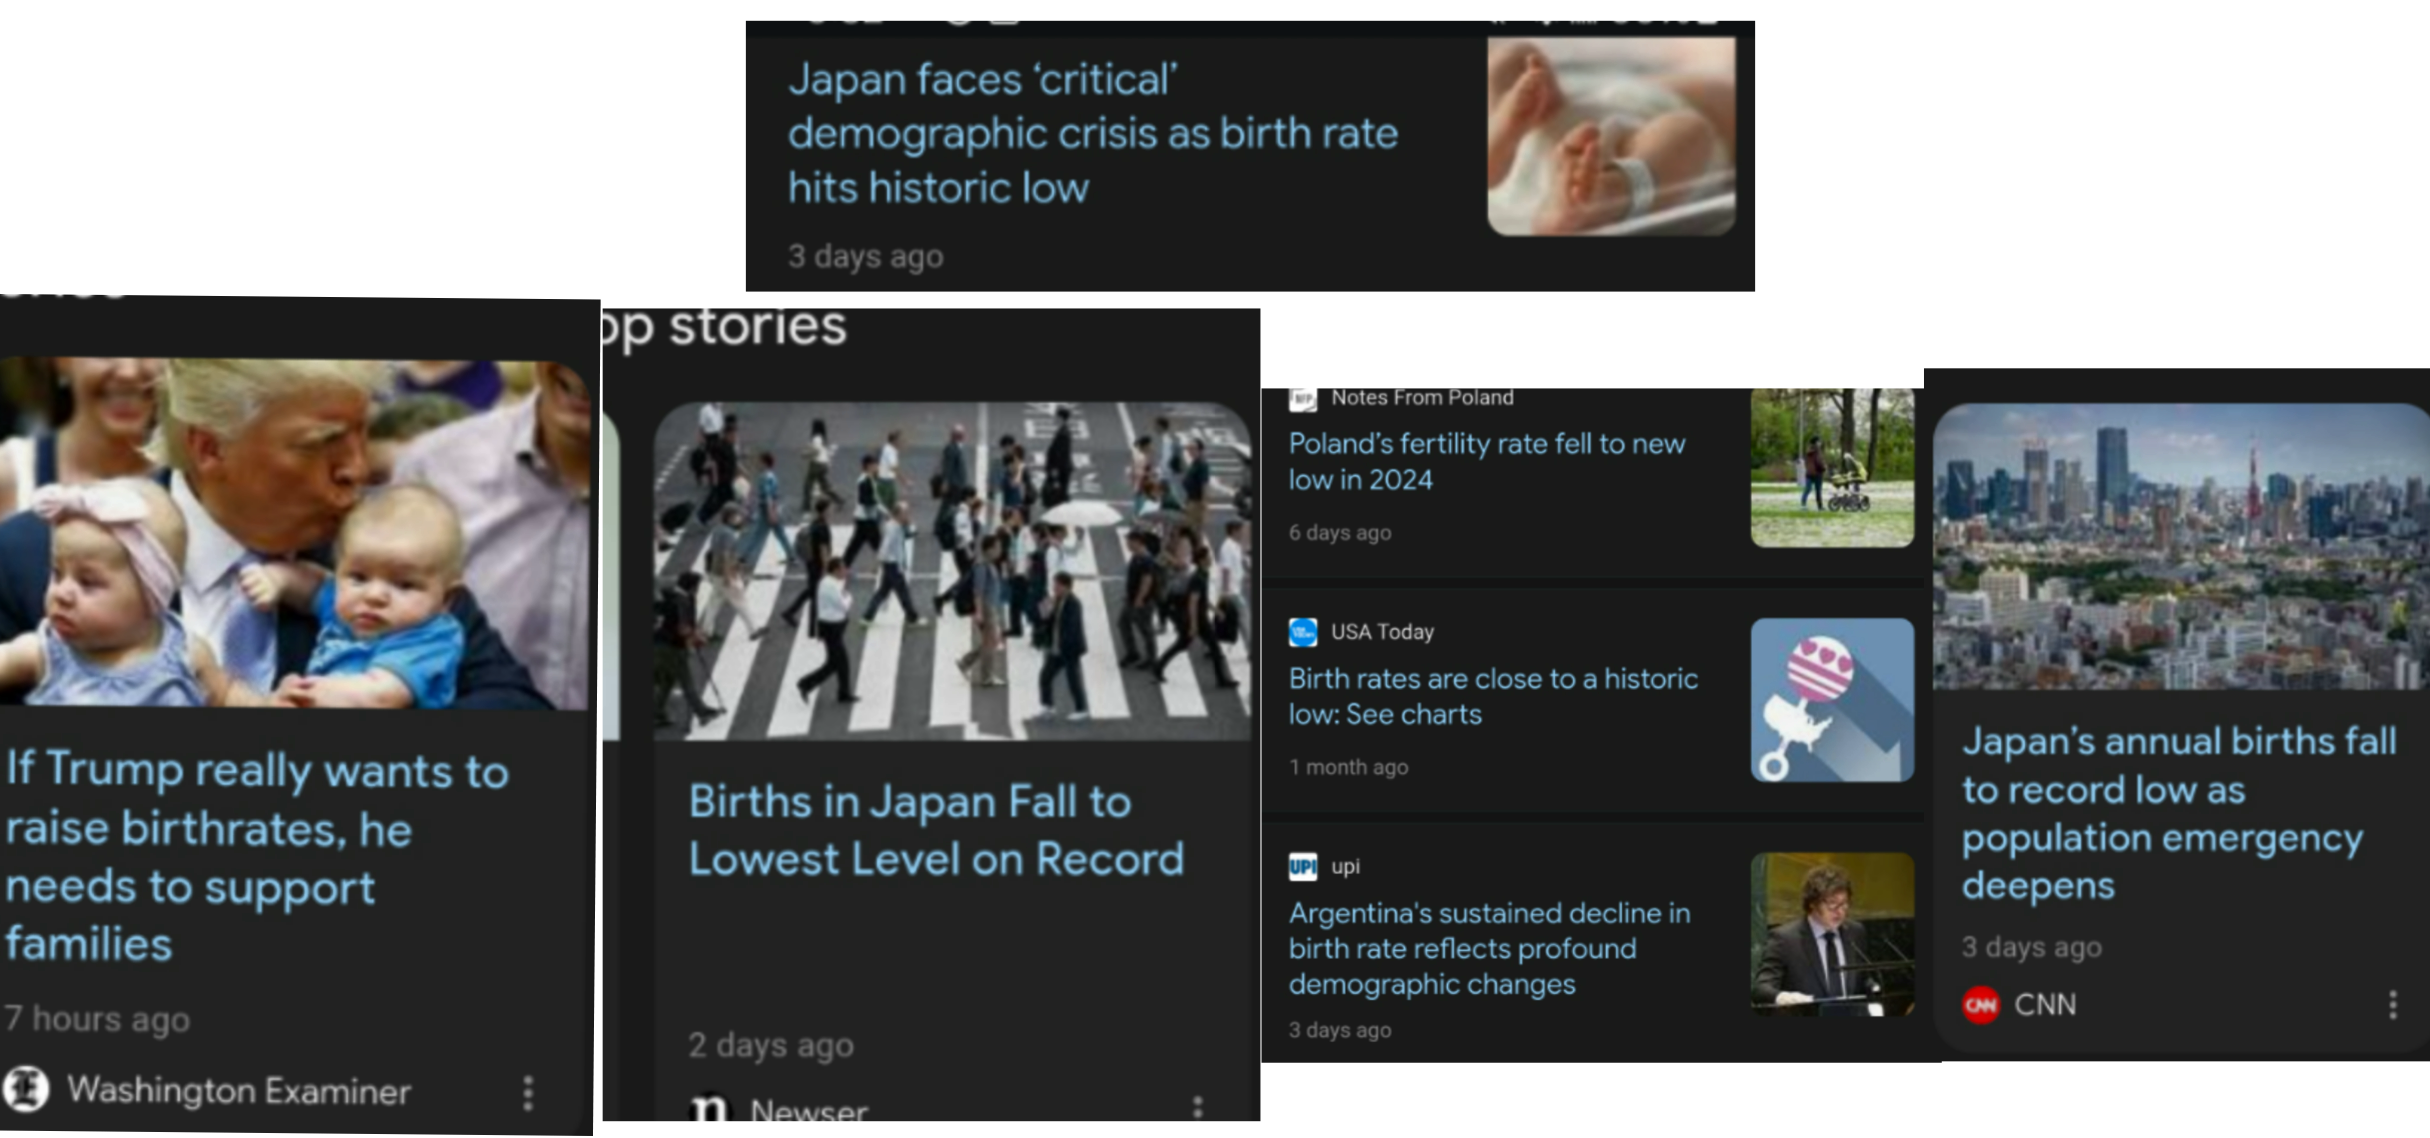View the man at podium thumbnail
The image size is (2430, 1138).
click(1832, 934)
